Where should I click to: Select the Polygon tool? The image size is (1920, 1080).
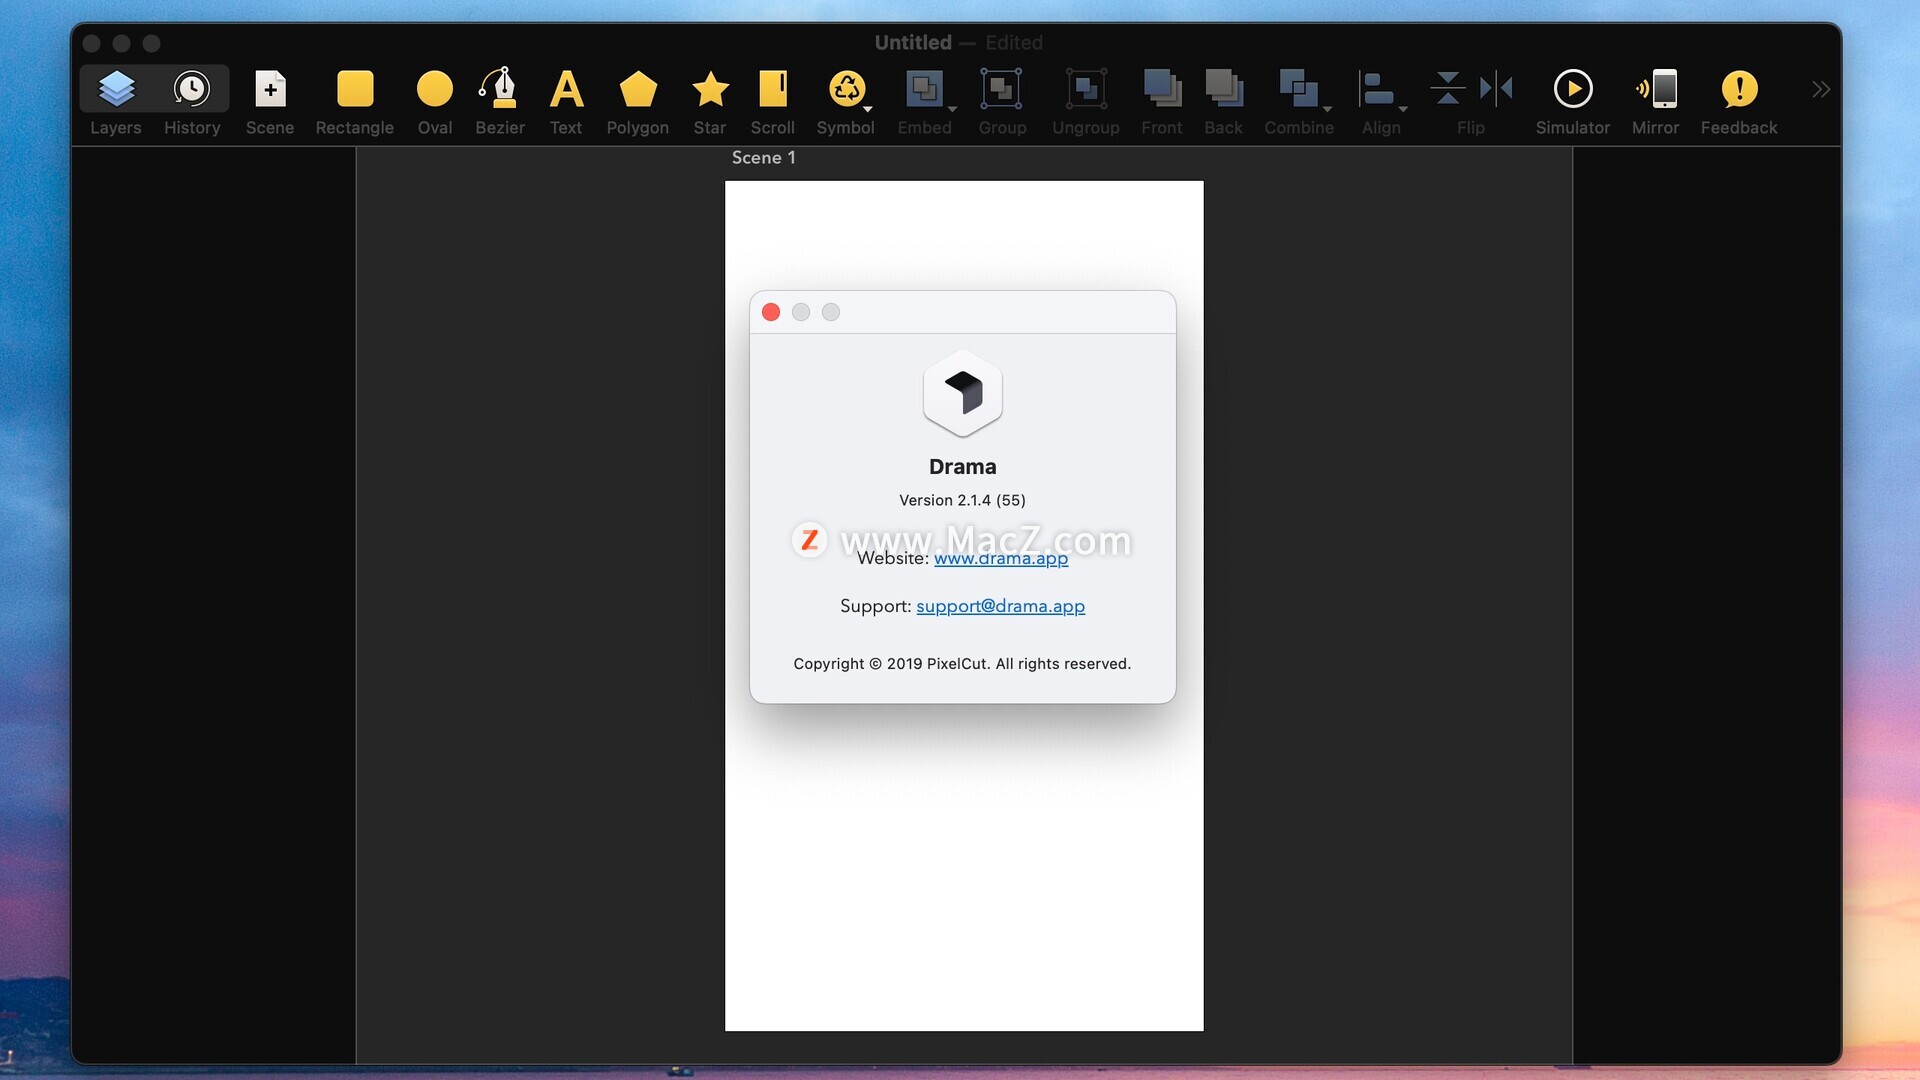(637, 90)
